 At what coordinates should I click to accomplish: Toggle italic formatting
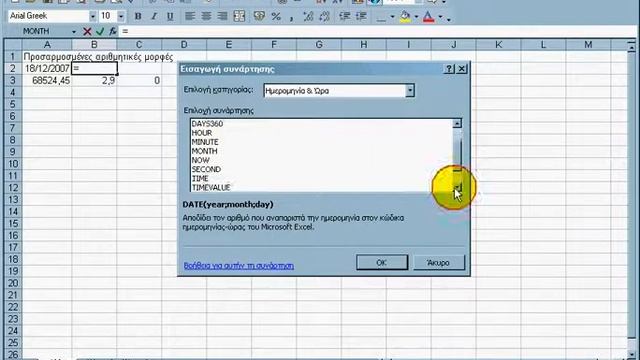point(154,16)
